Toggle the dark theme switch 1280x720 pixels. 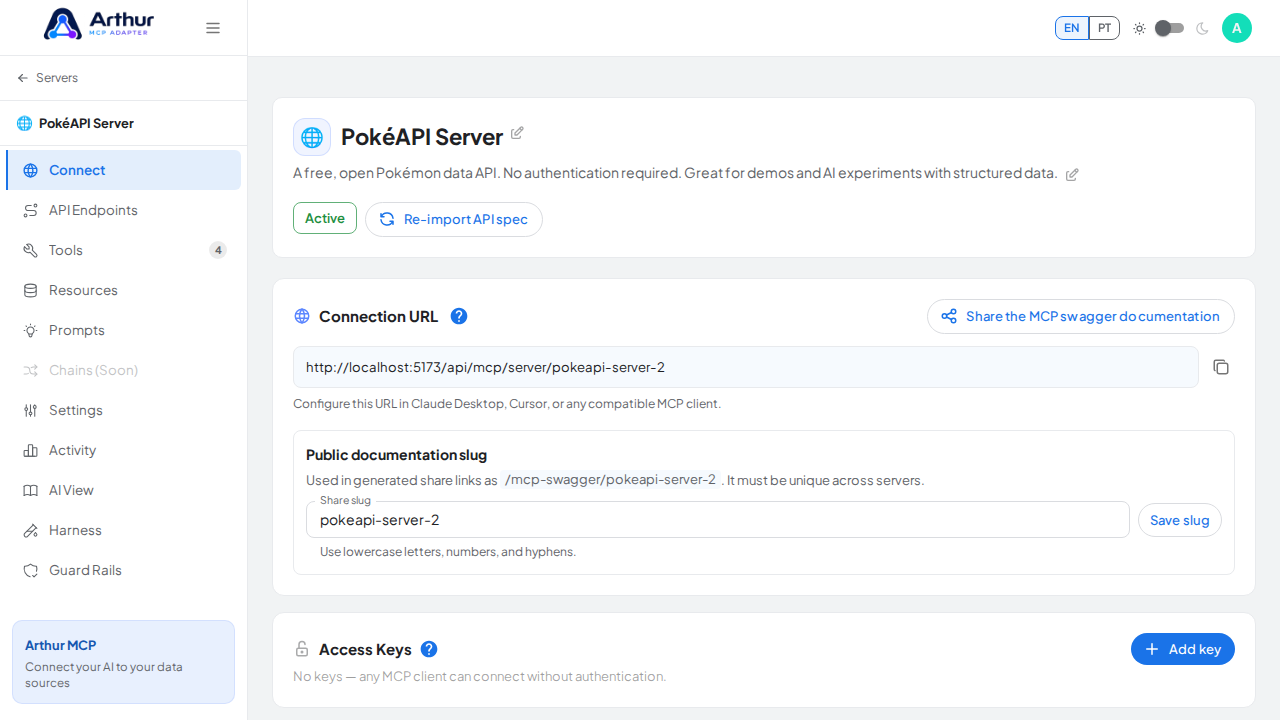[x=1169, y=28]
